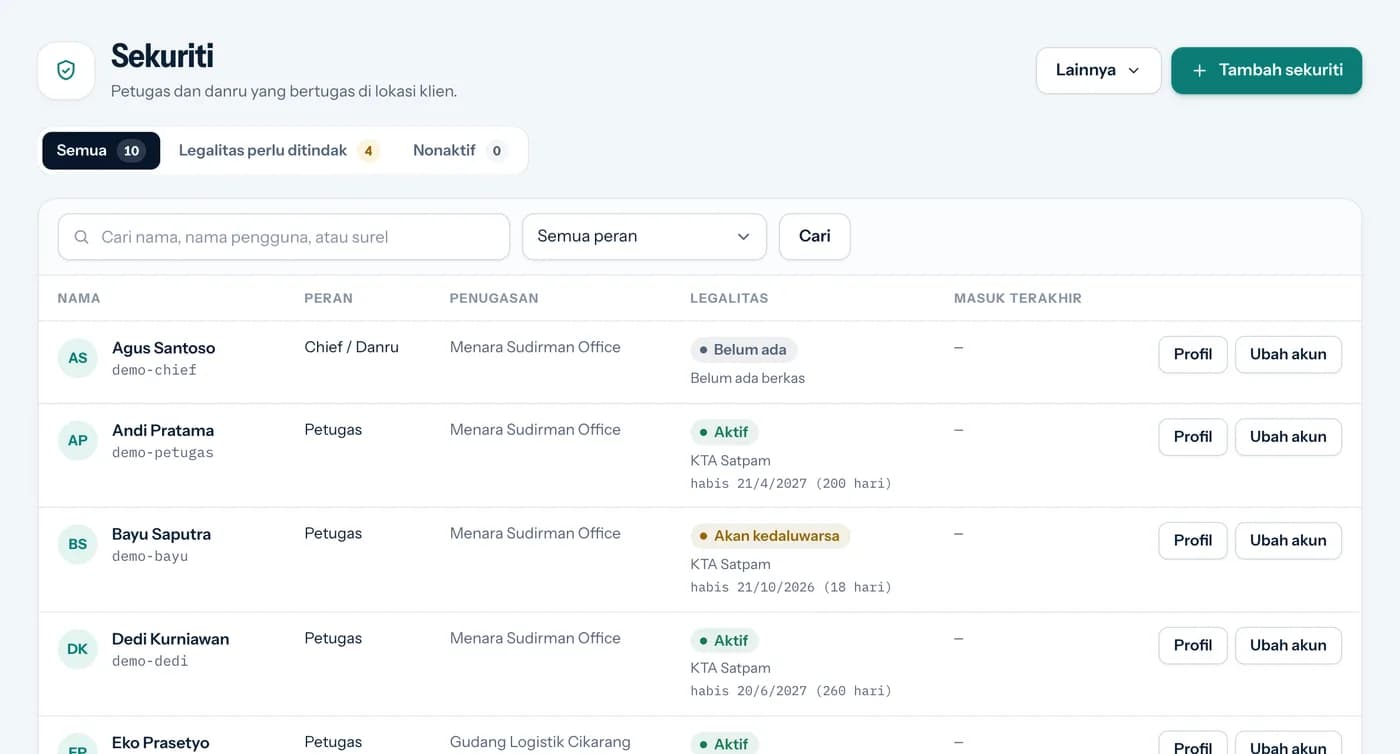Viewport: 1400px width, 754px height.
Task: Switch to the Semua tab
Action: (101, 150)
